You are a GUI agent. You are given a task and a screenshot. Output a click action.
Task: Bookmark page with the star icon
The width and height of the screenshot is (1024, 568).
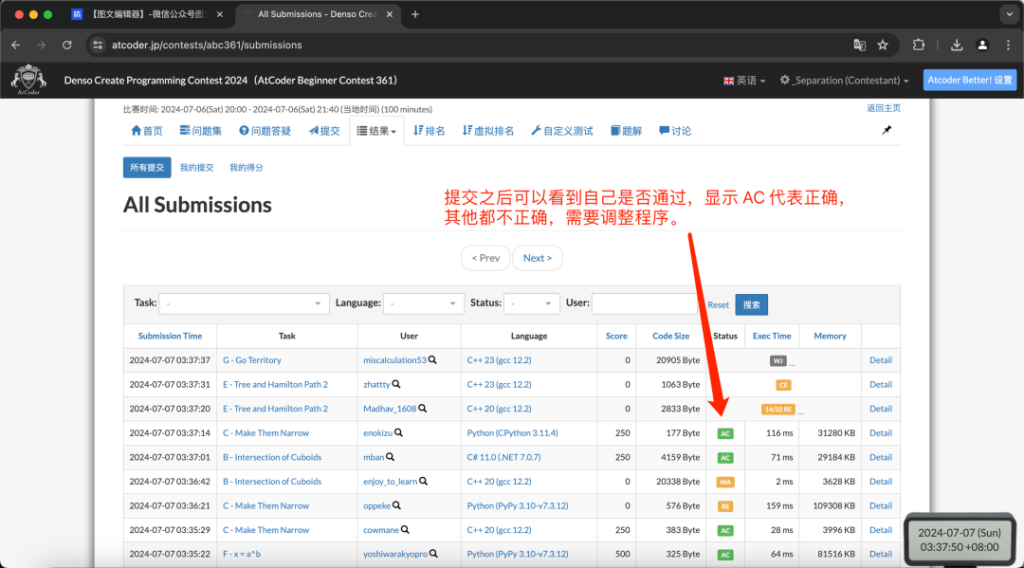click(x=883, y=45)
